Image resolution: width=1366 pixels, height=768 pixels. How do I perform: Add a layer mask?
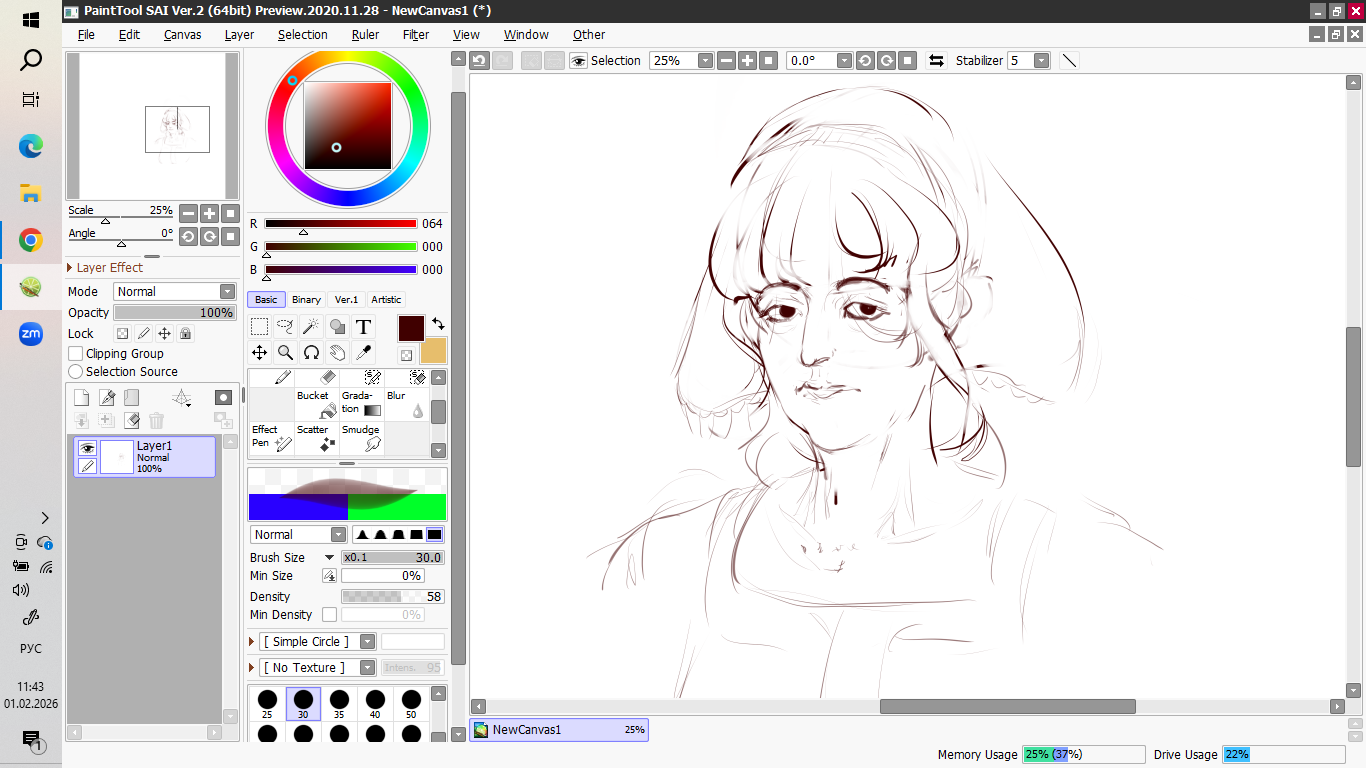click(x=223, y=398)
